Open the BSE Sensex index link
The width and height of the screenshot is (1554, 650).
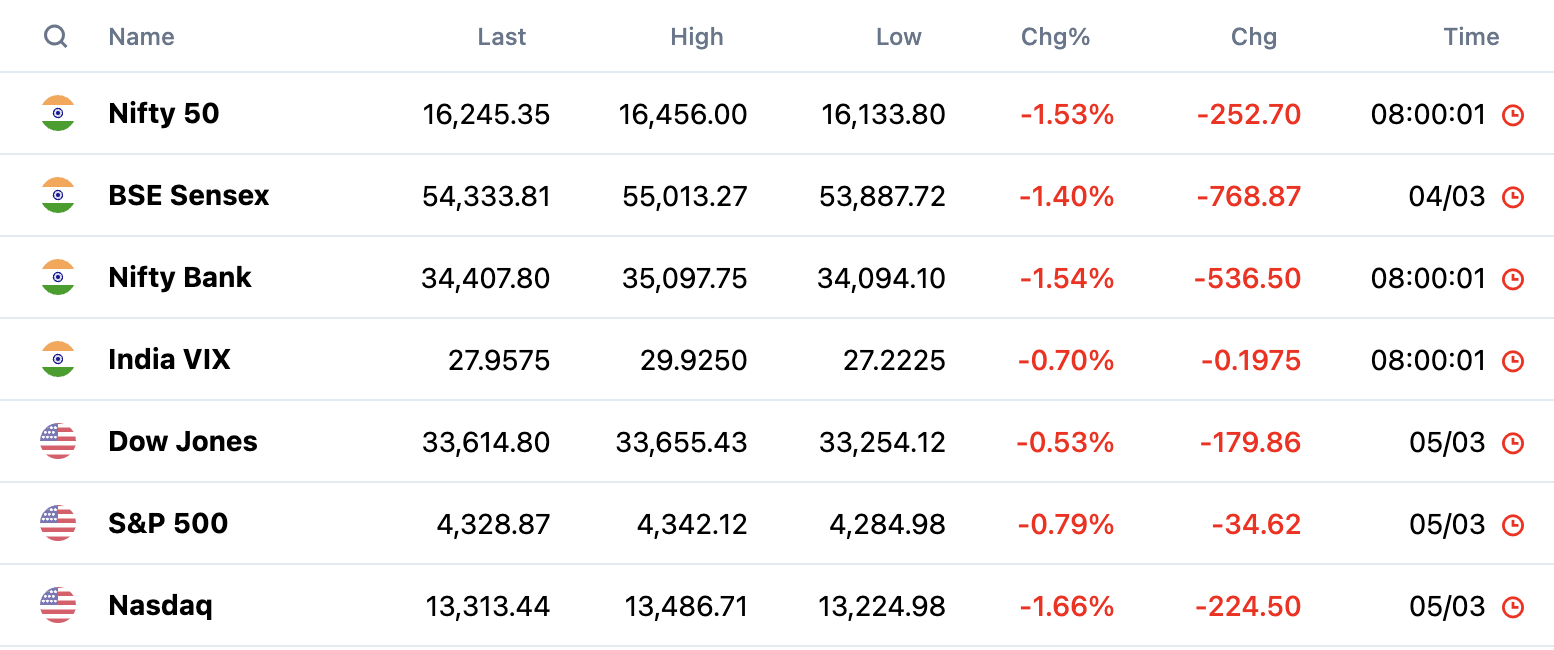click(189, 195)
